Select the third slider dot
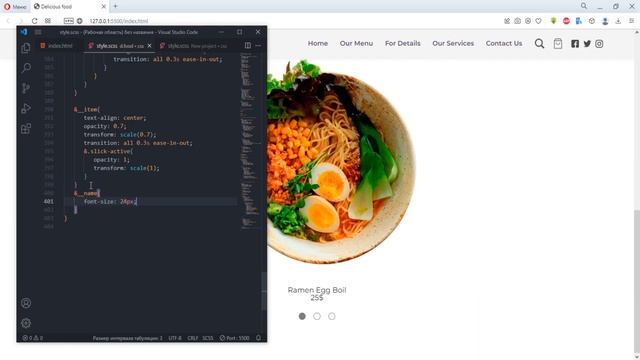Viewport: 640px width, 360px height. [331, 316]
